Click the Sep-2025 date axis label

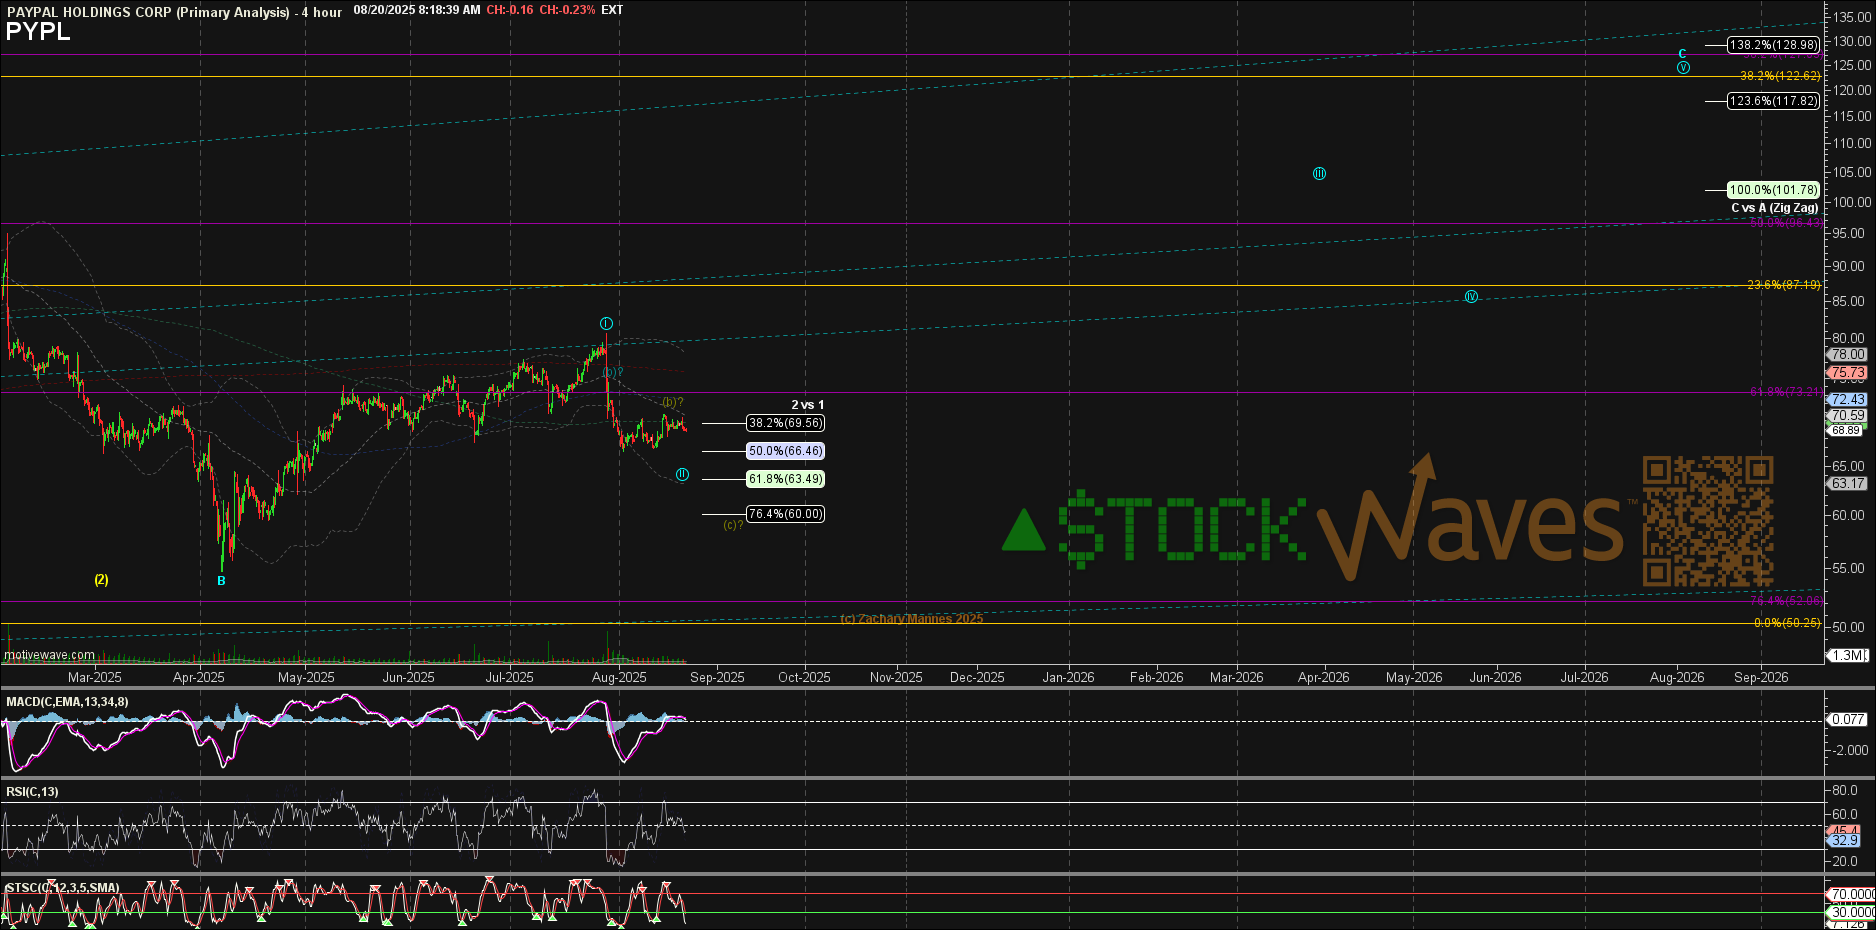tap(717, 678)
